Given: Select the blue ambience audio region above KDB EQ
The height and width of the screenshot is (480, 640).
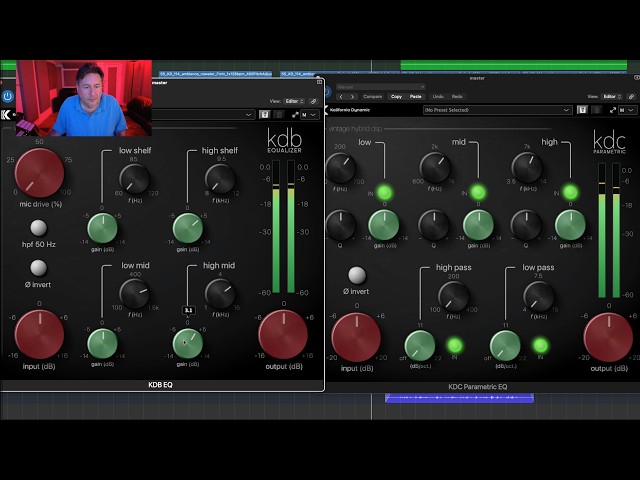Looking at the screenshot, I should (x=216, y=74).
